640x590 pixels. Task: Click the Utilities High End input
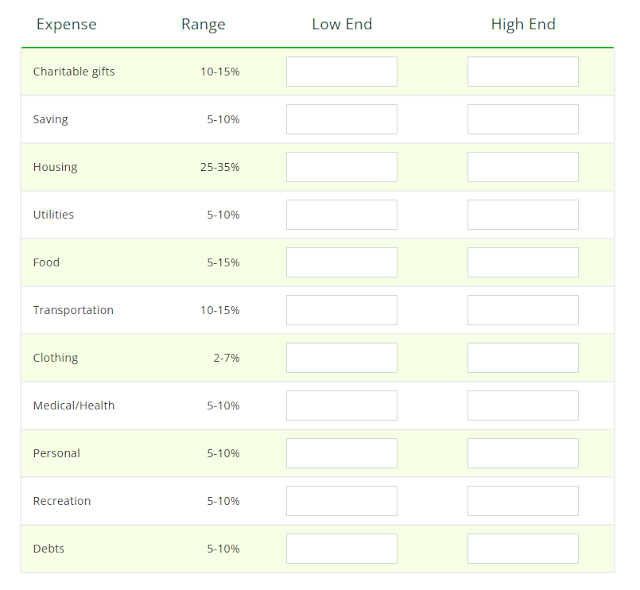[x=523, y=215]
